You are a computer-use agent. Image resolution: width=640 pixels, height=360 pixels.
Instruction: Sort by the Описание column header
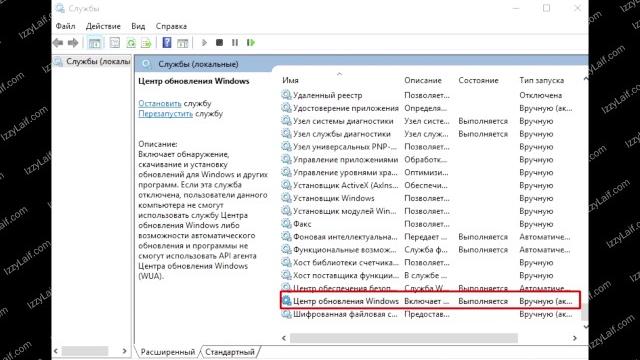tap(423, 80)
